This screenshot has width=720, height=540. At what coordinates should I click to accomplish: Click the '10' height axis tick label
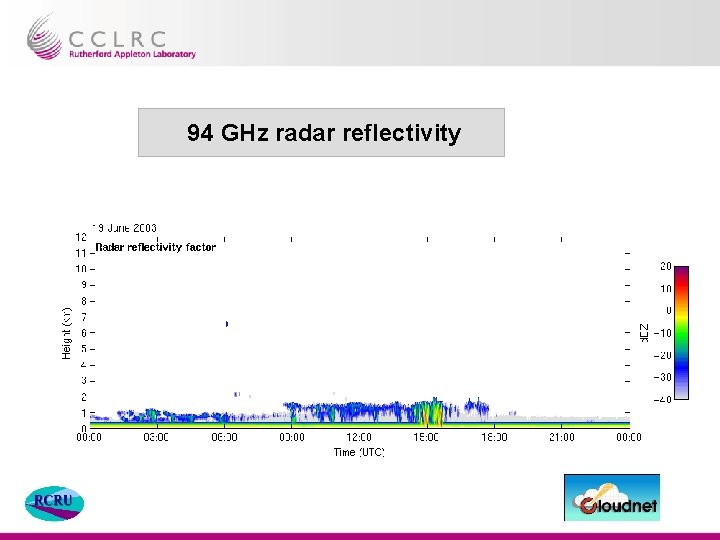point(81,269)
